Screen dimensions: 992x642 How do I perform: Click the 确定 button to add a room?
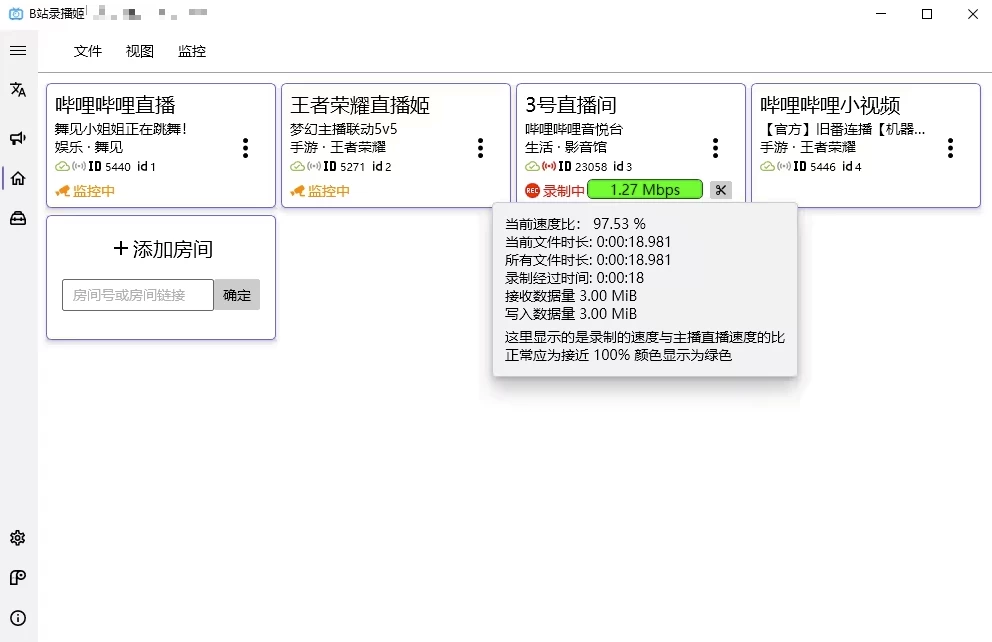point(237,294)
